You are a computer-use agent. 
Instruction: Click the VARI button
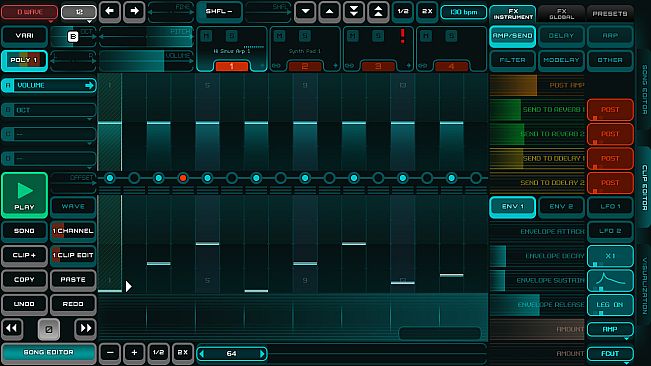coord(24,36)
